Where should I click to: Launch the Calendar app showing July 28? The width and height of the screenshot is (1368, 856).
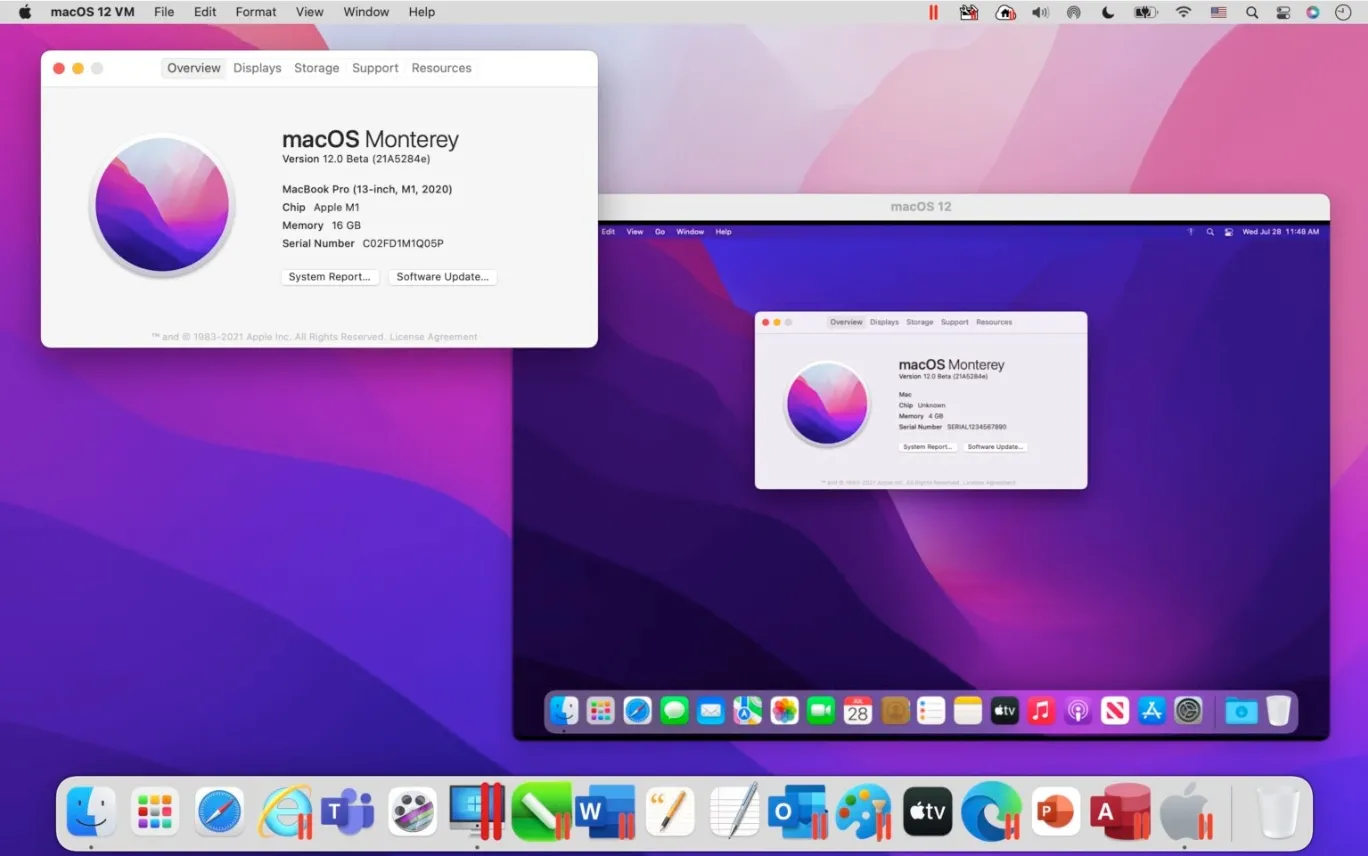click(x=856, y=710)
